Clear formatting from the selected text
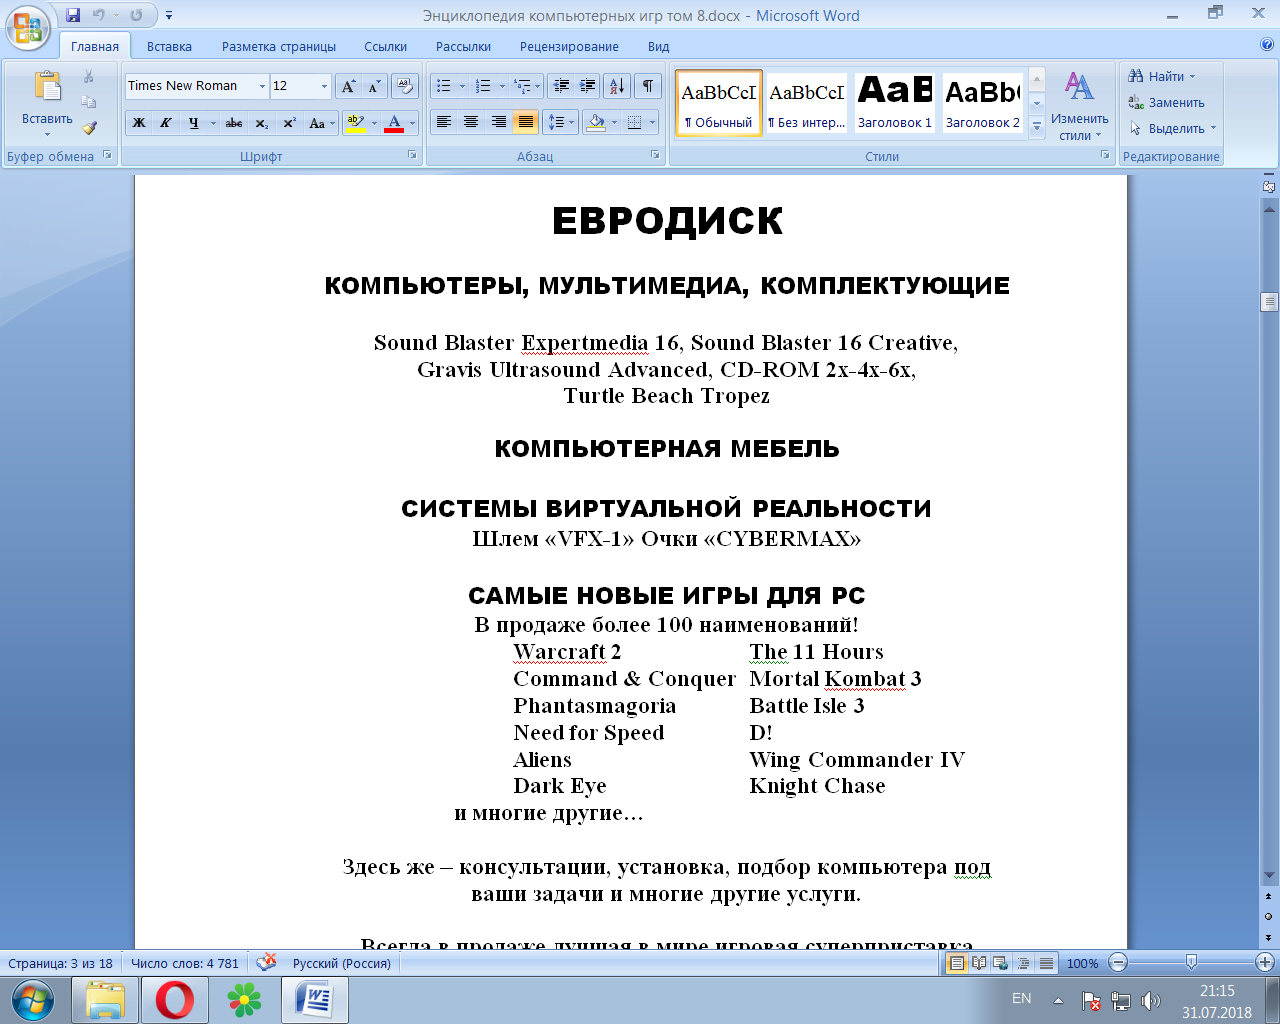 pos(405,86)
